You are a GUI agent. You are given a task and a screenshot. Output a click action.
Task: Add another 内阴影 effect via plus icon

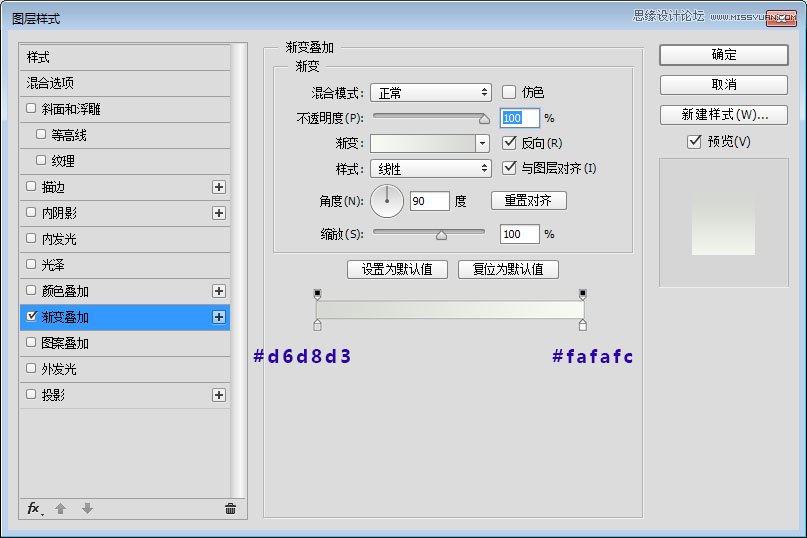click(x=219, y=213)
